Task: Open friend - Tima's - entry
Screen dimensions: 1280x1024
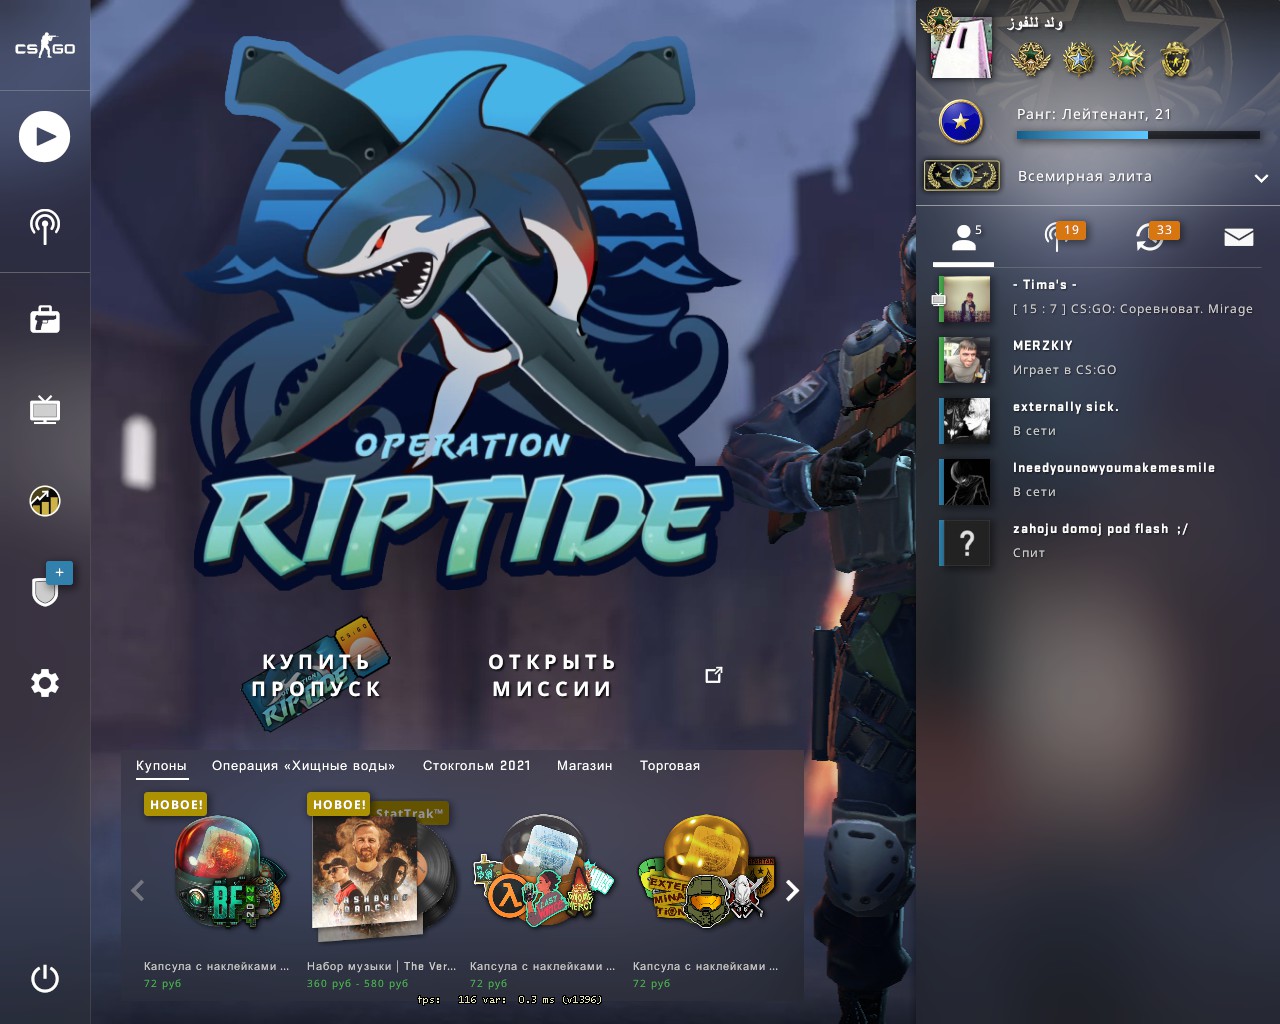Action: click(1099, 298)
